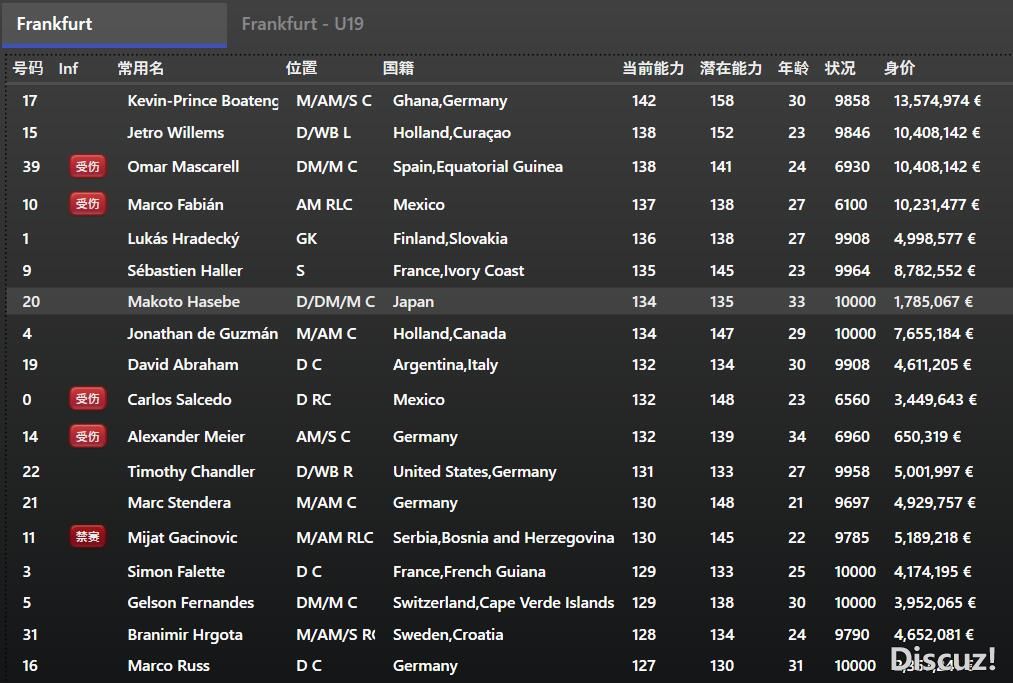Click nationality Sweden,Croatia

tap(448, 635)
